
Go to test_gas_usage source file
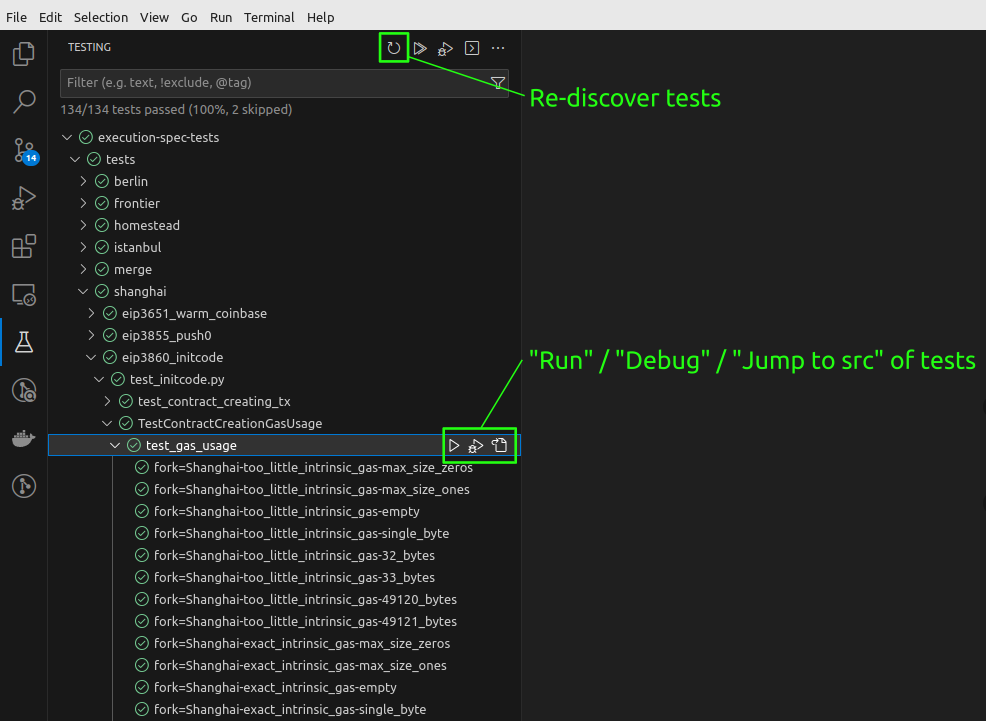500,445
